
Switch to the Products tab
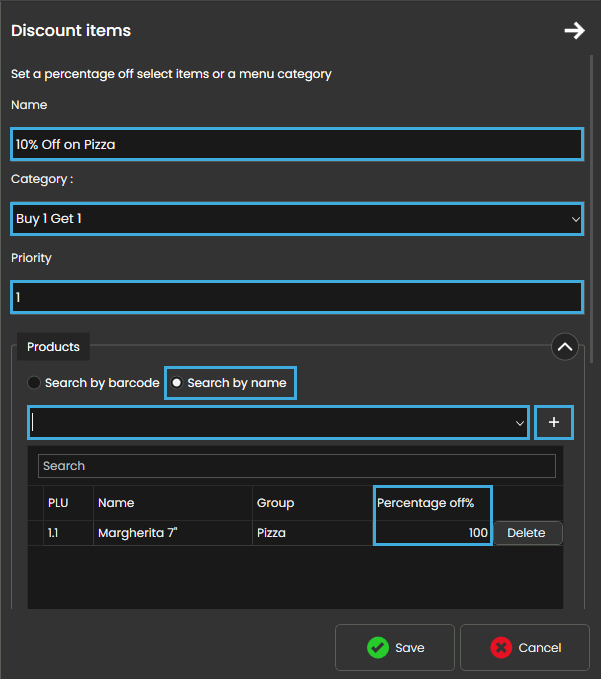click(53, 347)
